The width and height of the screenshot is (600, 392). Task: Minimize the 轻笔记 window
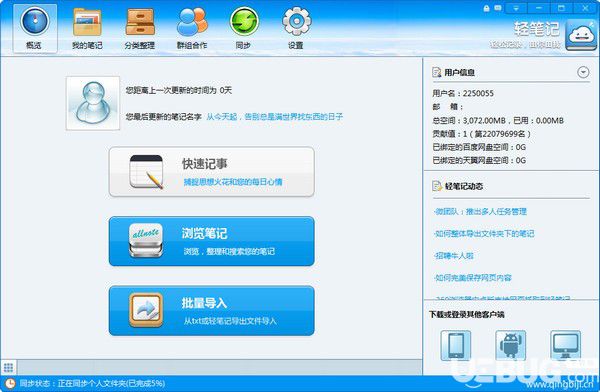[539, 8]
